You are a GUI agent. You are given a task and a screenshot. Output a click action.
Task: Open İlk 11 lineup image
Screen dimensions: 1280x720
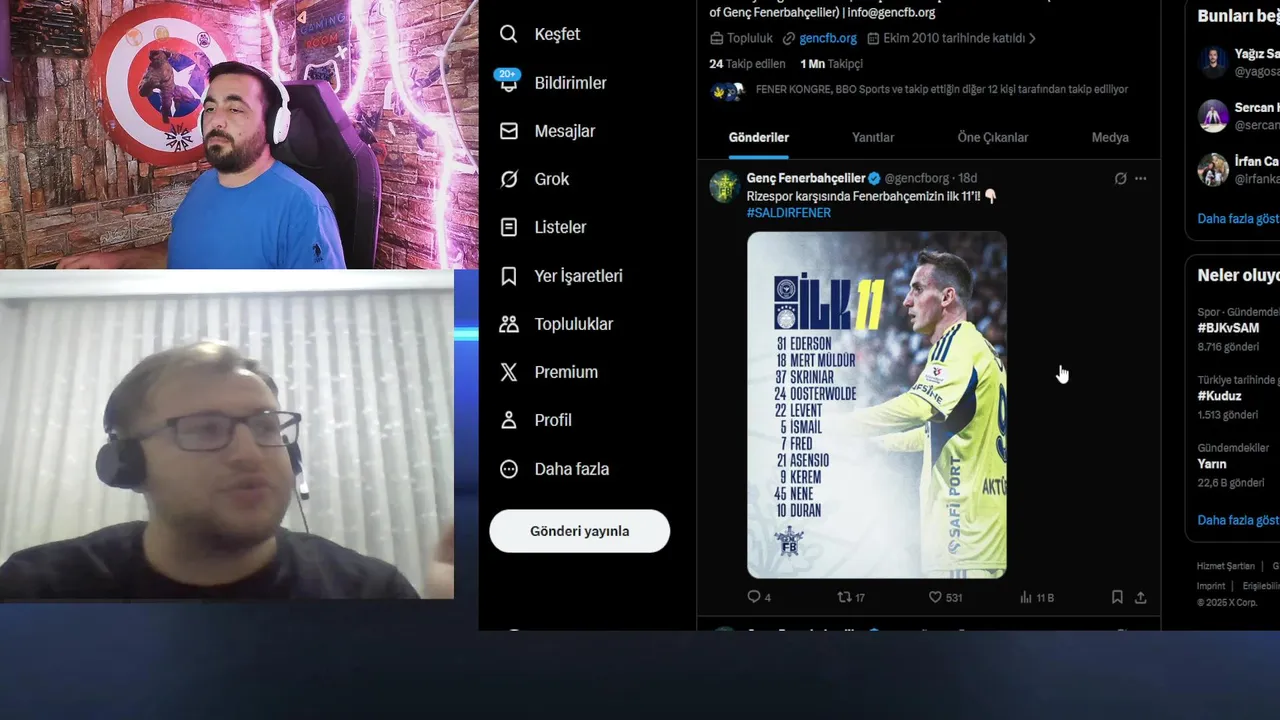pyautogui.click(x=877, y=405)
